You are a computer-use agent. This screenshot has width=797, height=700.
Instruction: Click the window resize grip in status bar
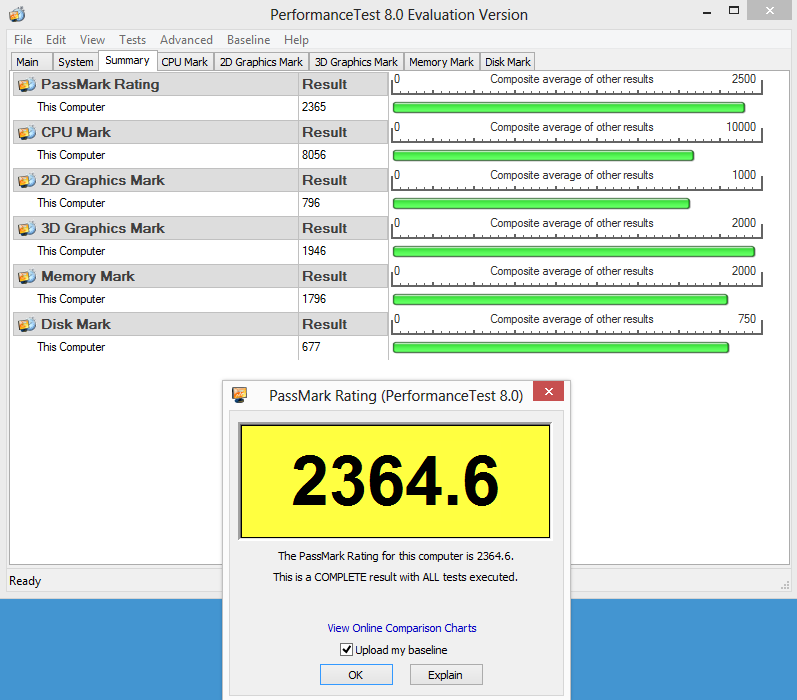tap(784, 585)
